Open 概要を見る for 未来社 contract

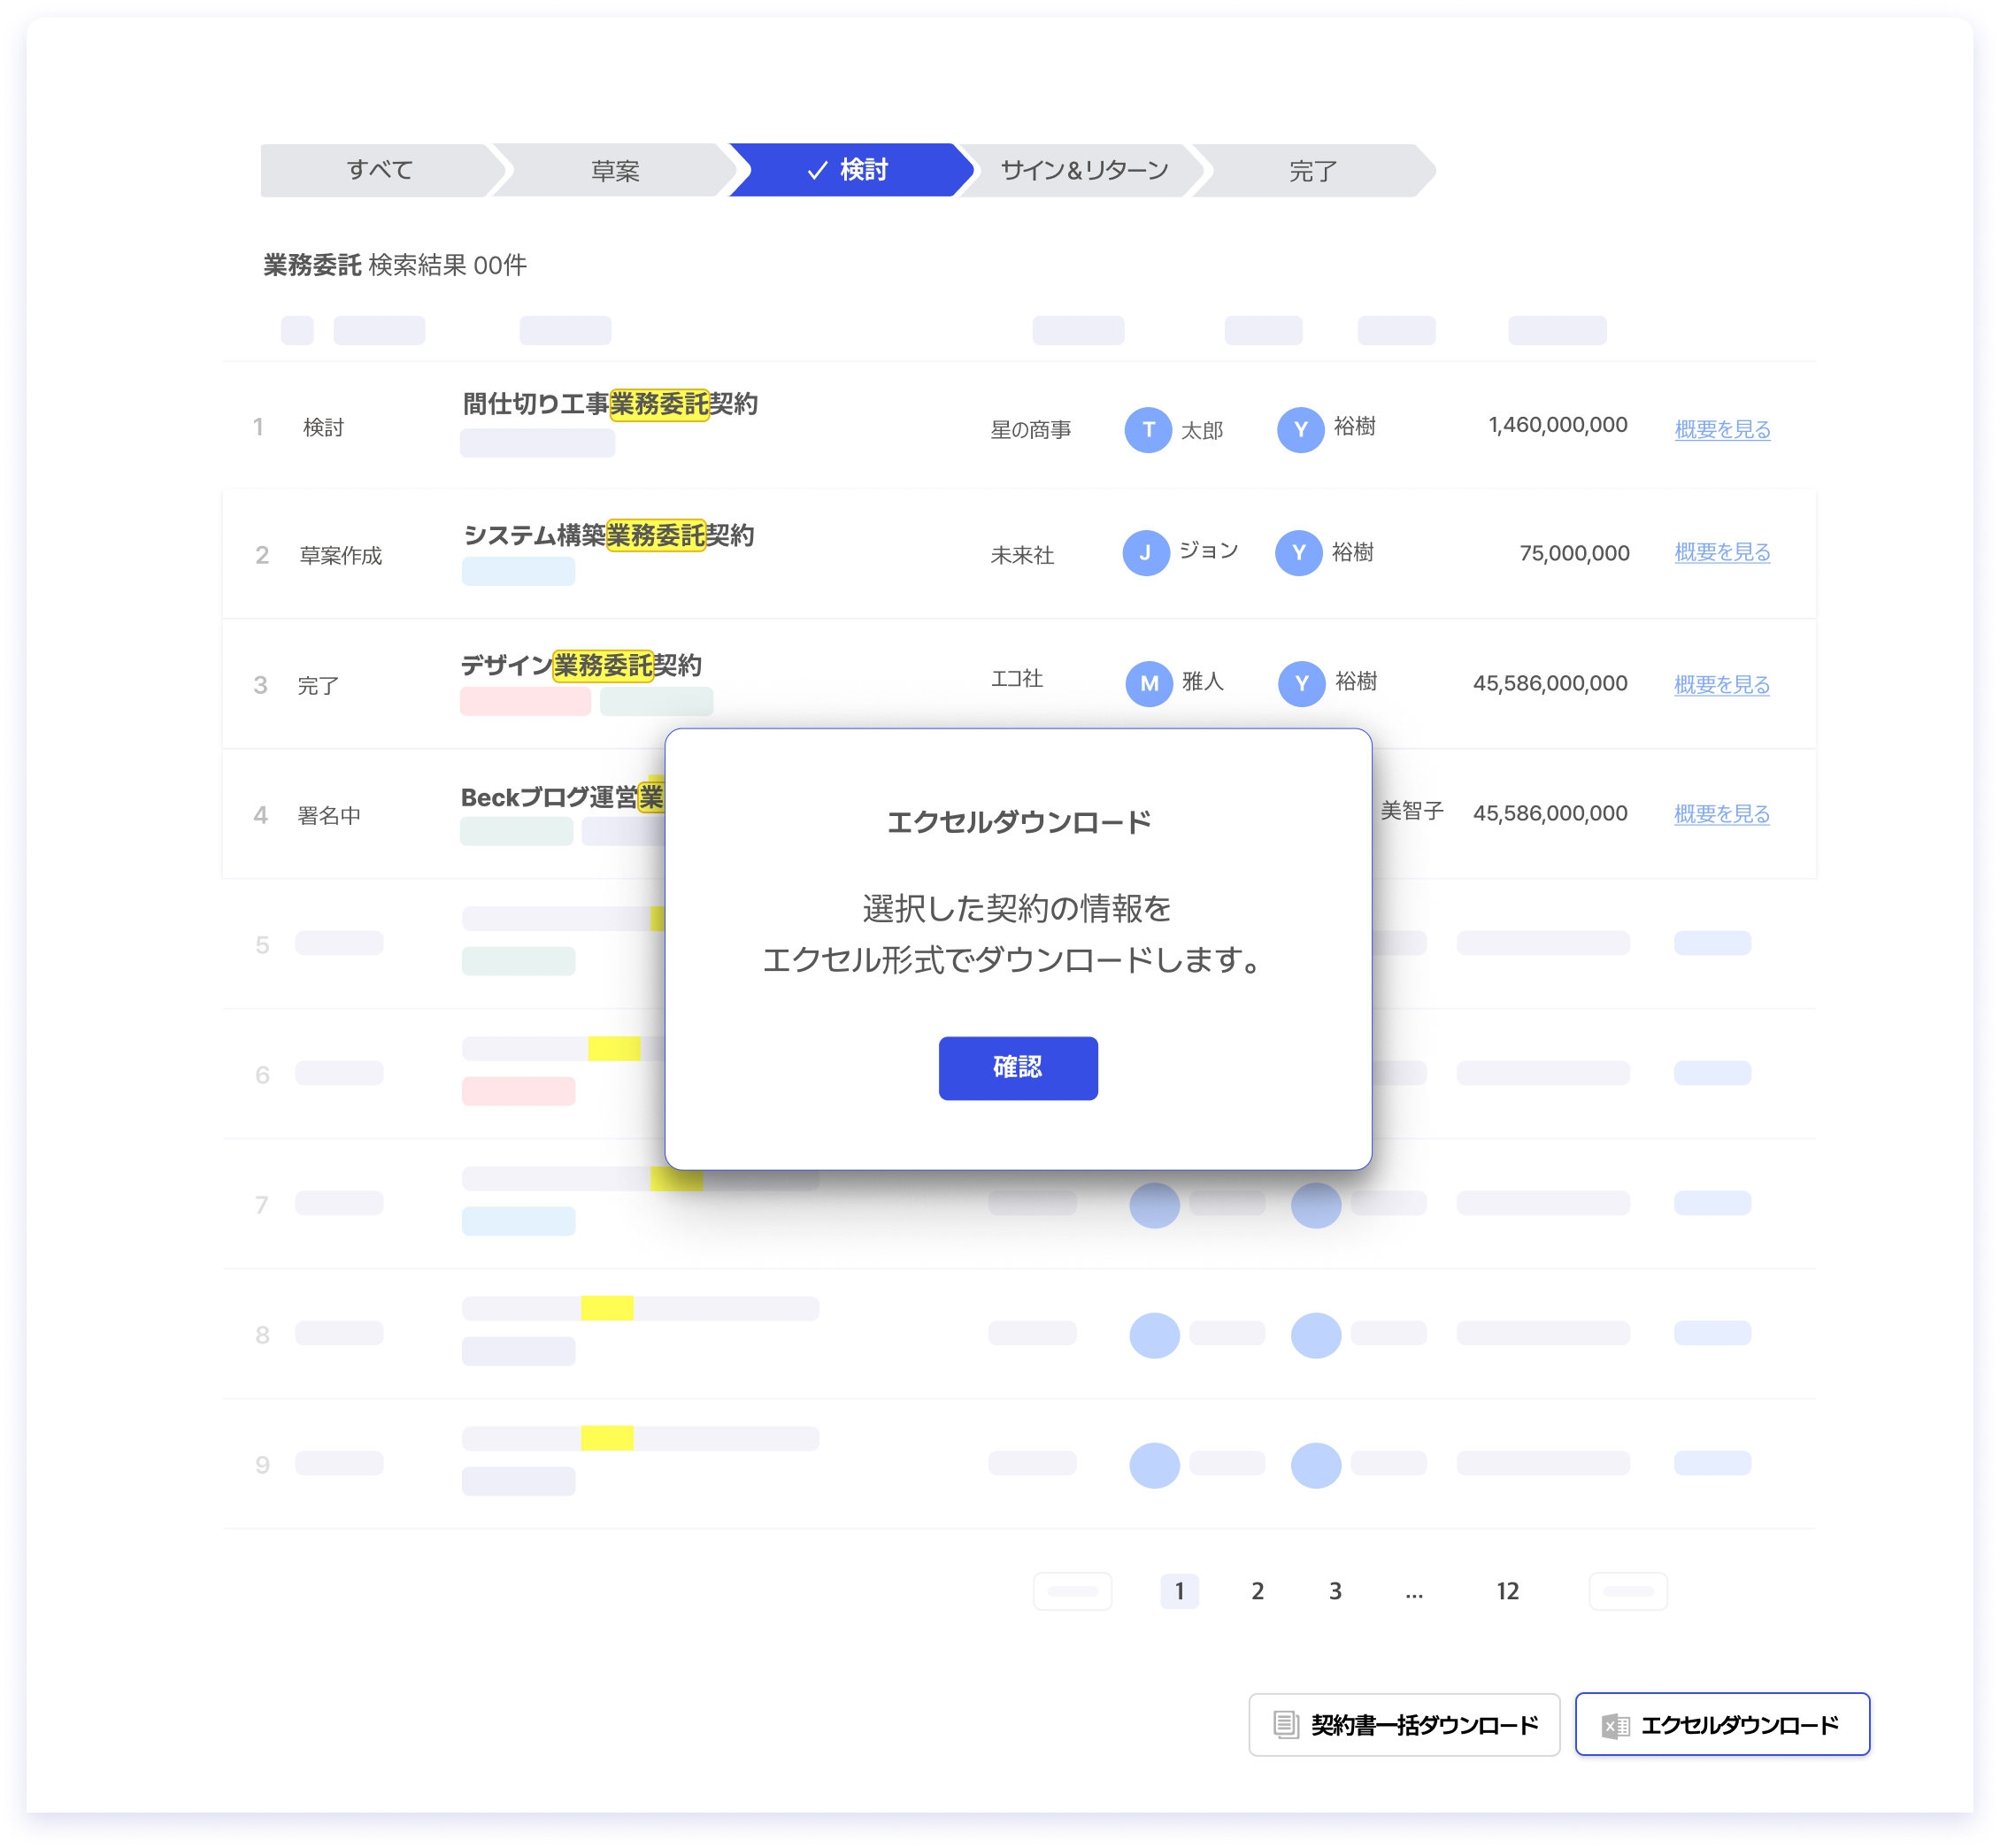pyautogui.click(x=1722, y=553)
